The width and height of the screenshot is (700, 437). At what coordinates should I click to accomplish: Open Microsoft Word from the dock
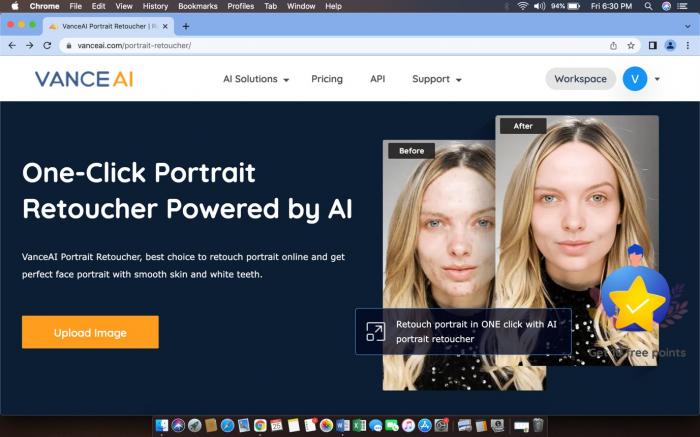[x=343, y=425]
